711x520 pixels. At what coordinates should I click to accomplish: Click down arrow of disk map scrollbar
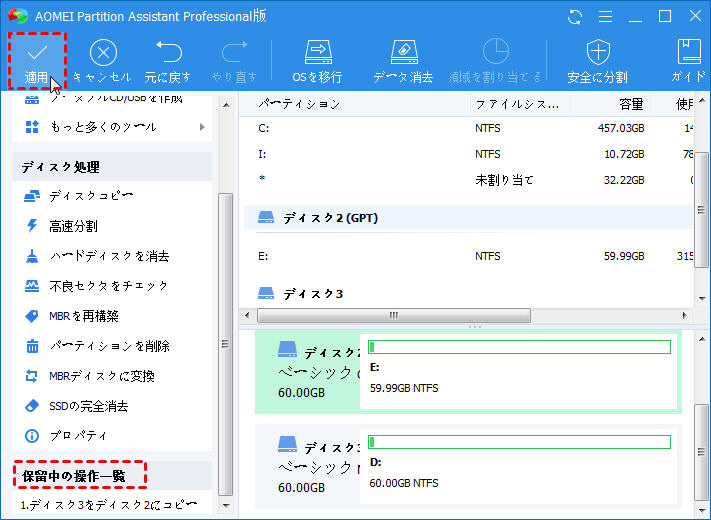tap(702, 511)
